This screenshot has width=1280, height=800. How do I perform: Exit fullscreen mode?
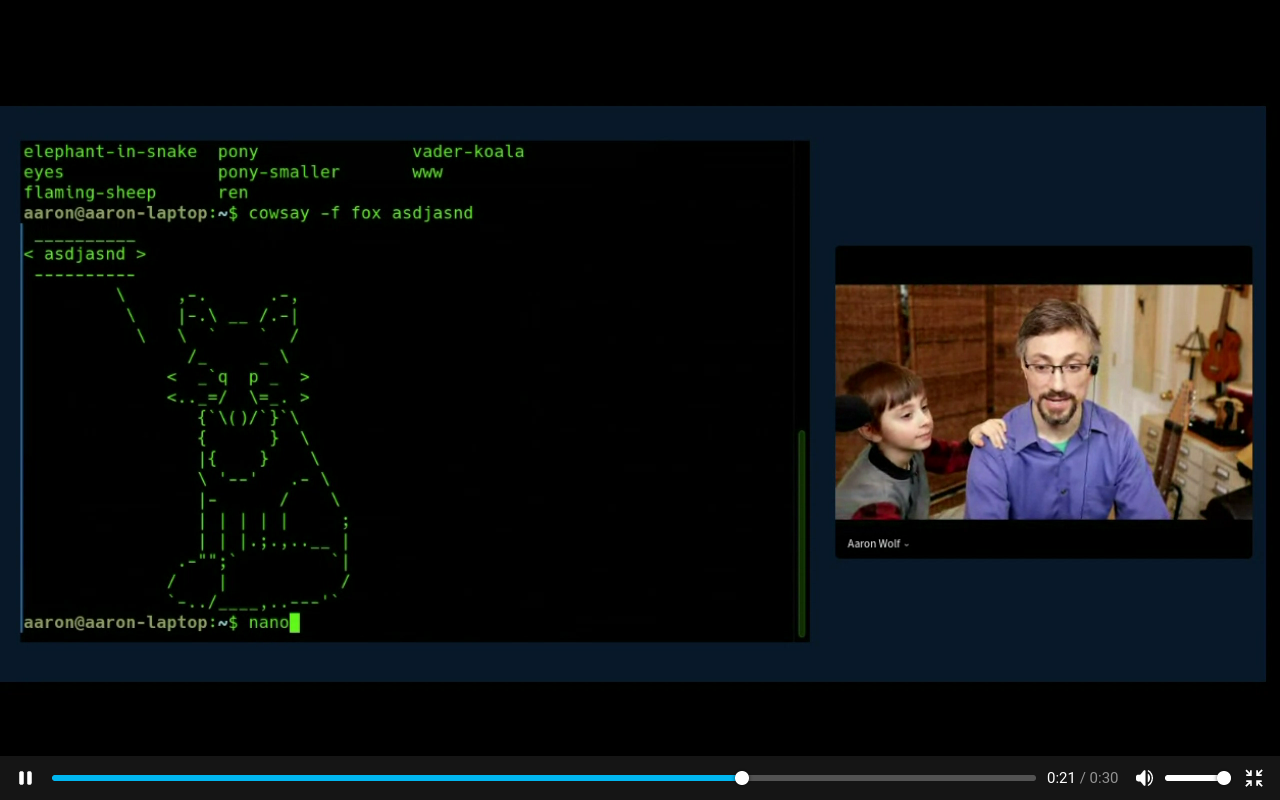[x=1254, y=778]
